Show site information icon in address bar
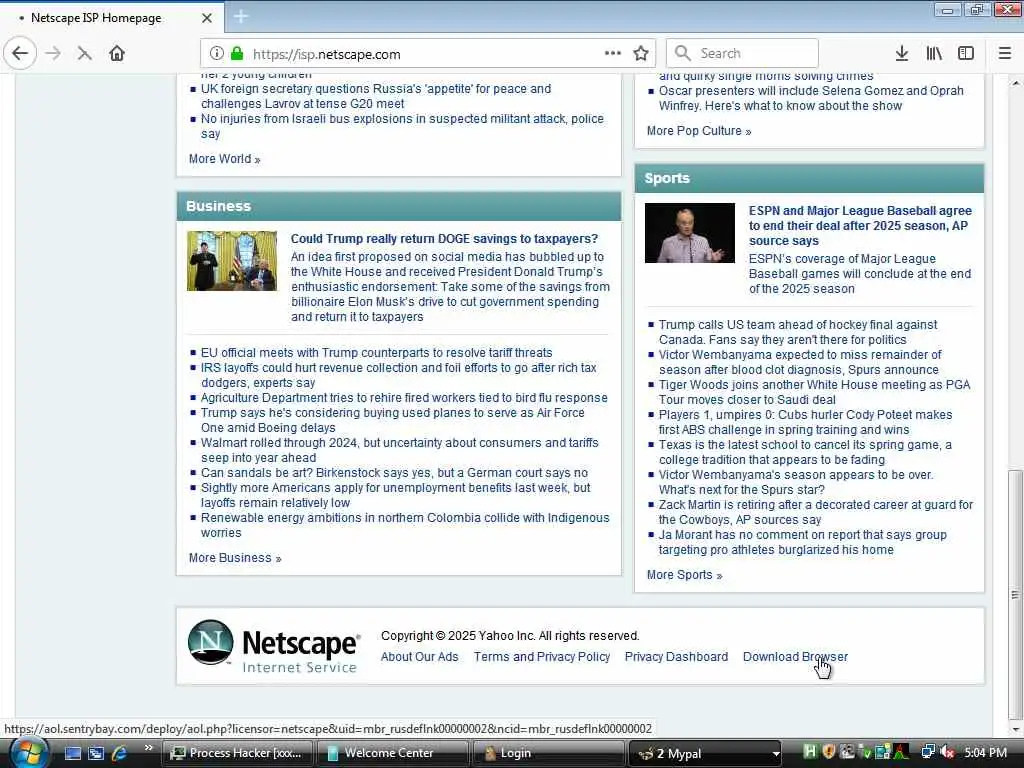 [217, 54]
